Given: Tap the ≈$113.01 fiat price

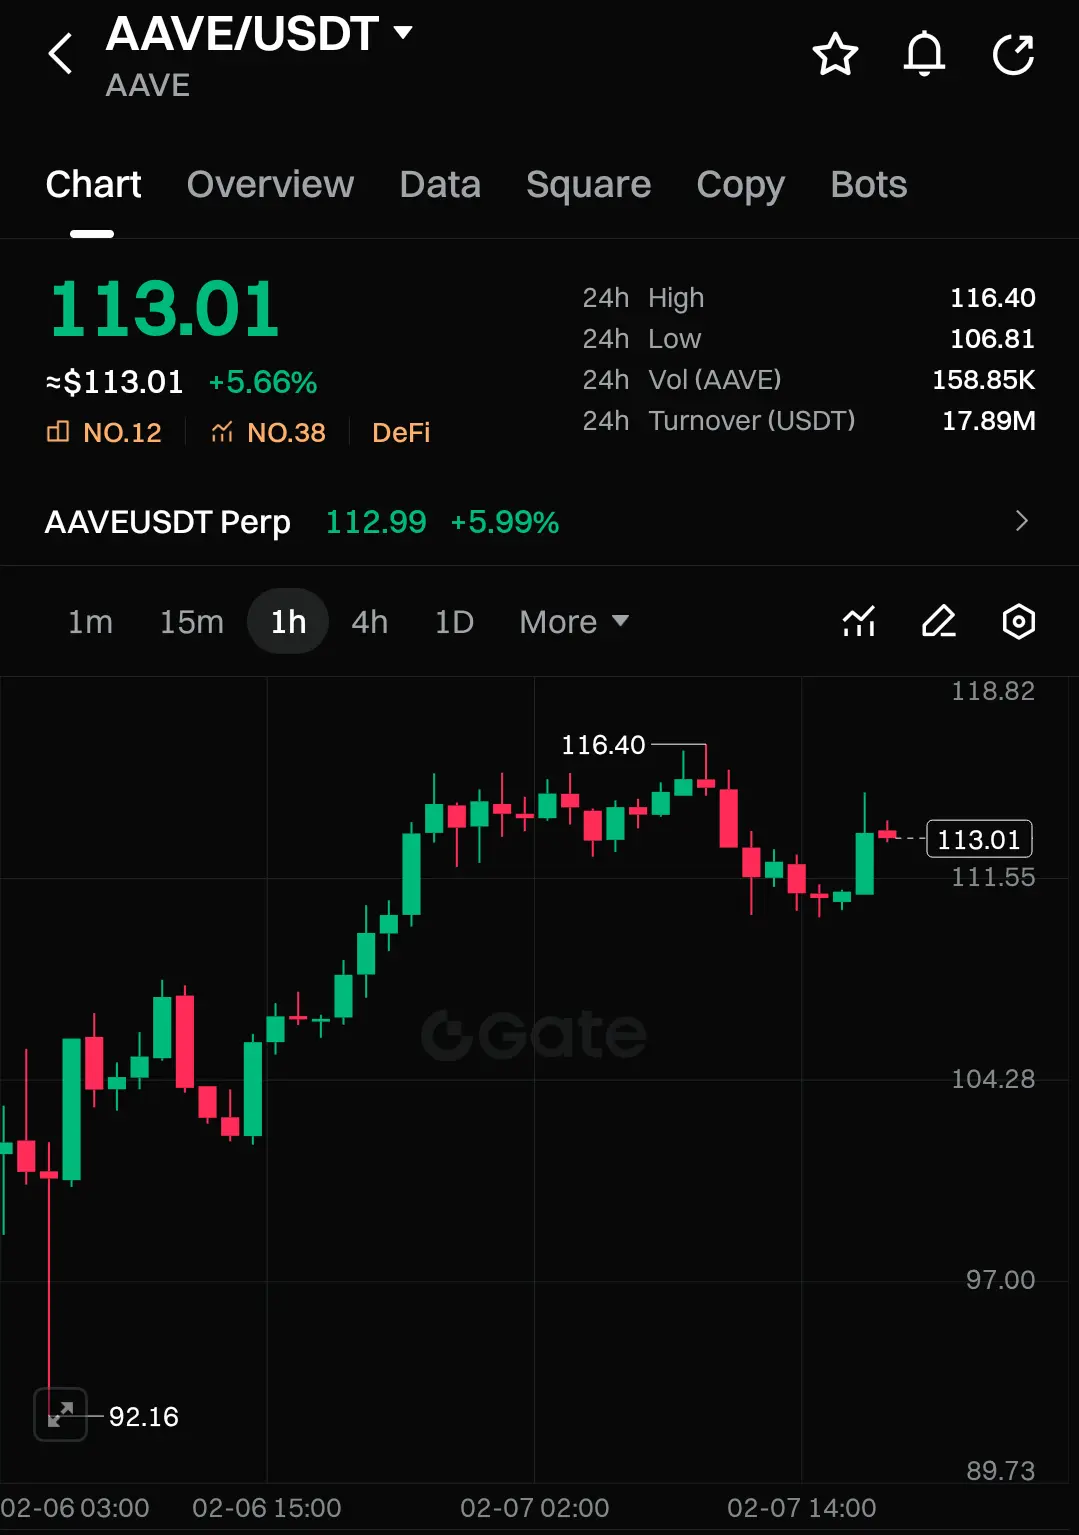Looking at the screenshot, I should [114, 382].
